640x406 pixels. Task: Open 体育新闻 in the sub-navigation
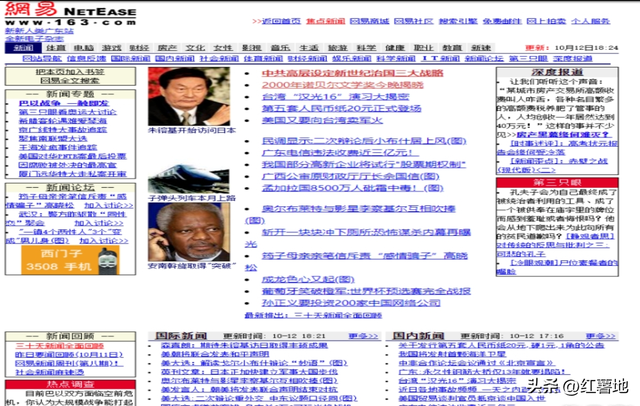coord(263,59)
